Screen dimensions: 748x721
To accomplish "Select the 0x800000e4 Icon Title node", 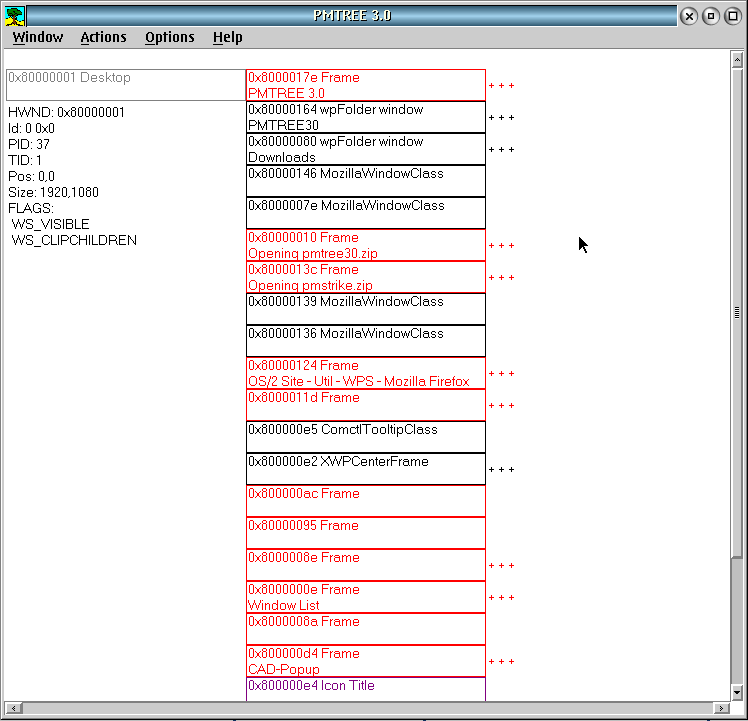I will point(366,689).
